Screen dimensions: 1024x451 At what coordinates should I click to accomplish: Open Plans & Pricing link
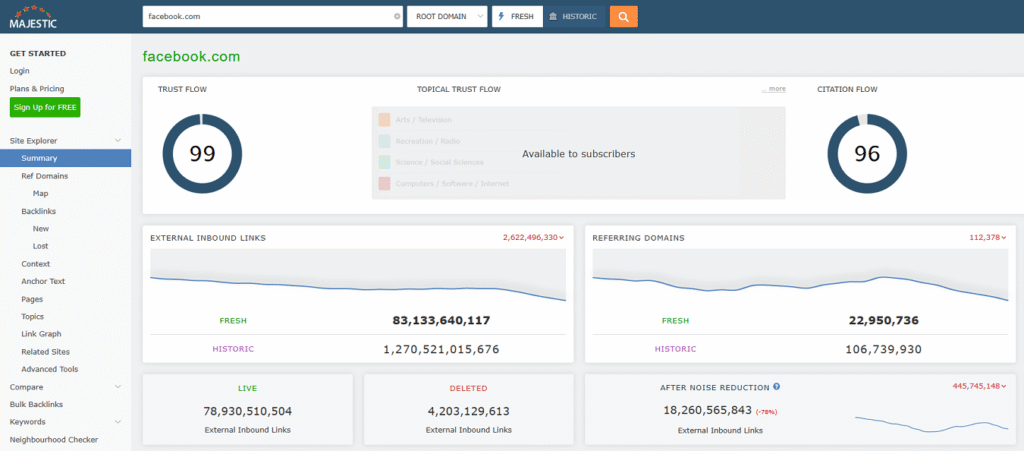click(x=37, y=88)
